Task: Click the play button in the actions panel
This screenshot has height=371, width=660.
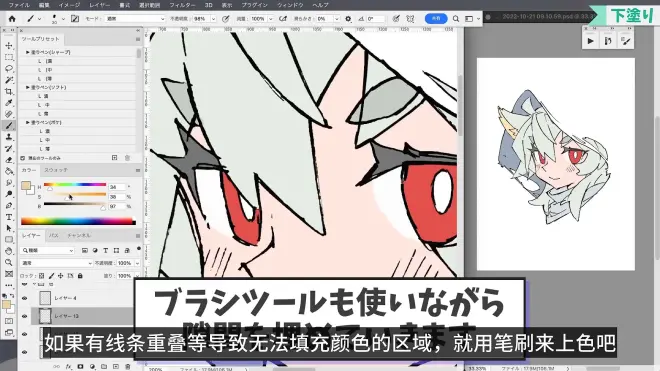Action: 591,41
